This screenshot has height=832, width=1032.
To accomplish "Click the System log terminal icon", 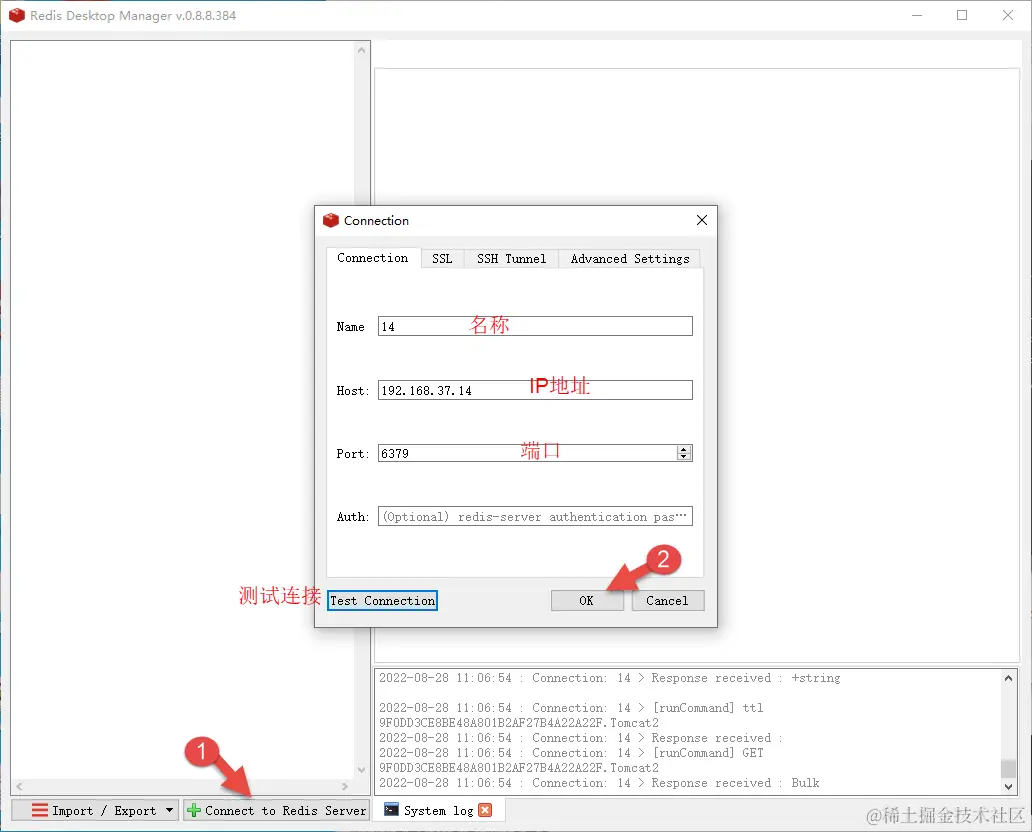I will (391, 810).
